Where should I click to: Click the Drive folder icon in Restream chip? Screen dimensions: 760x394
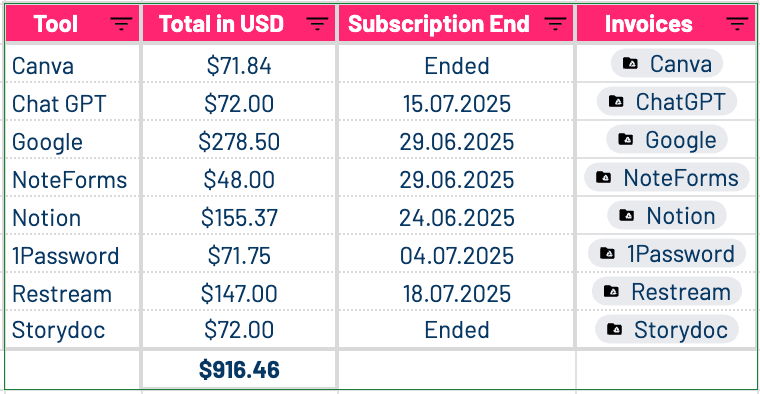click(611, 291)
